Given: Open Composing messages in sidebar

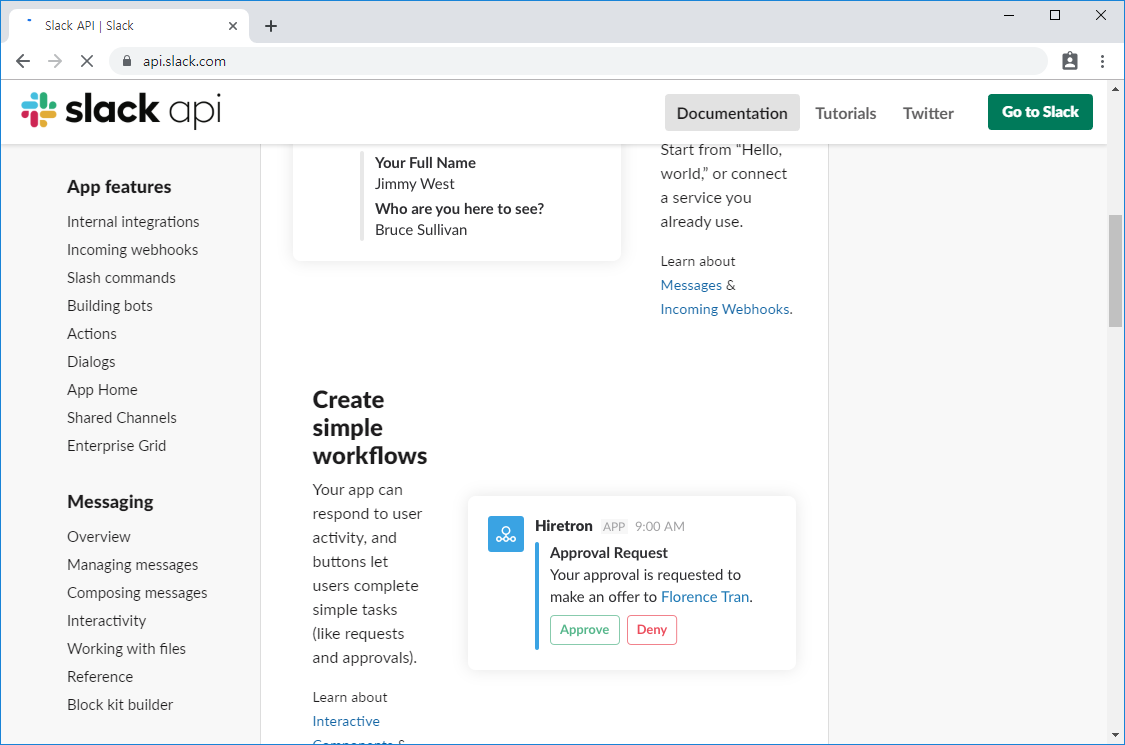Looking at the screenshot, I should click(x=137, y=593).
